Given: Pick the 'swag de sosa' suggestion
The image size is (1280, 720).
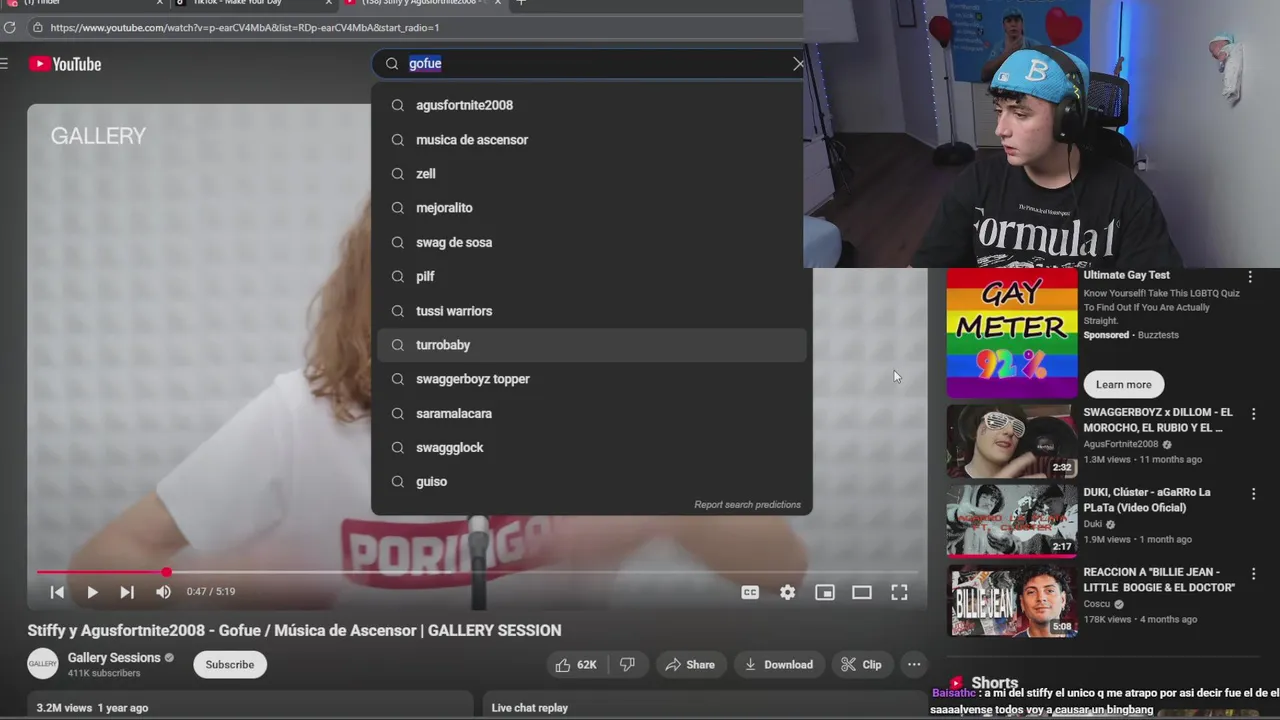Looking at the screenshot, I should point(591,242).
